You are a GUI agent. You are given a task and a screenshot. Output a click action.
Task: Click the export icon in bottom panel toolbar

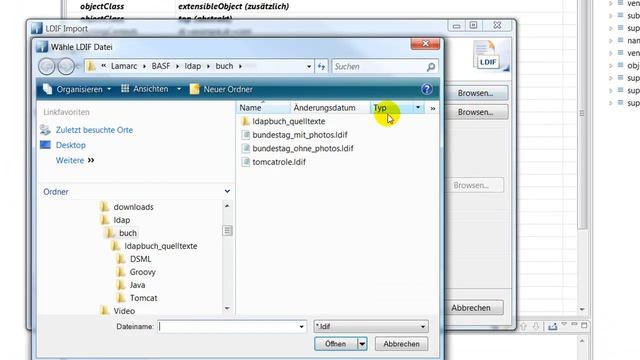point(552,326)
